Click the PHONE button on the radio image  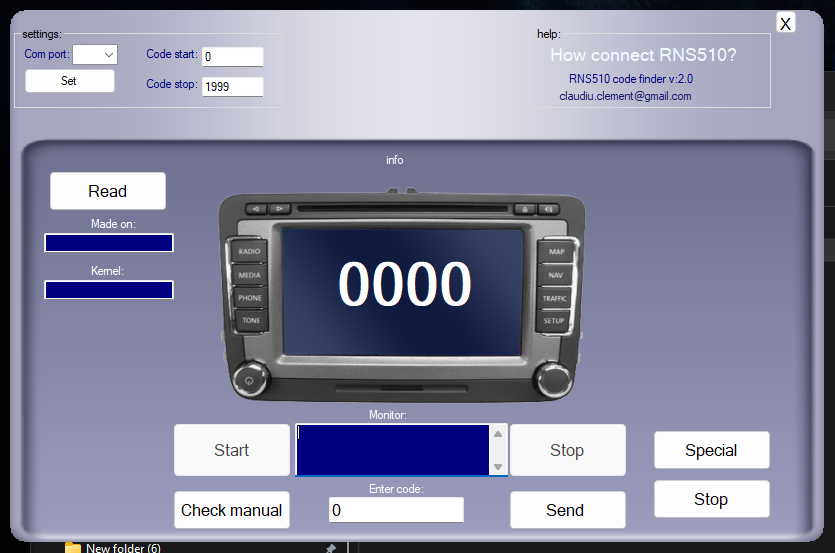point(250,298)
